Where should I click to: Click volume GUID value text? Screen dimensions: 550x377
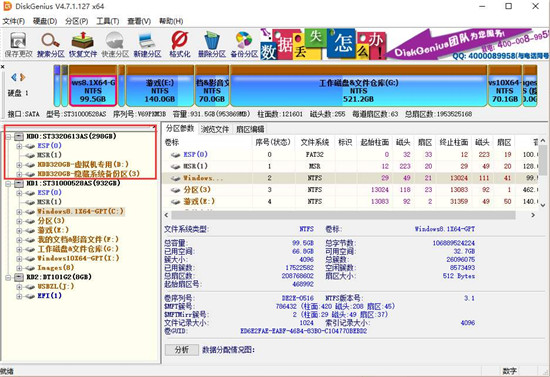pos(303,331)
